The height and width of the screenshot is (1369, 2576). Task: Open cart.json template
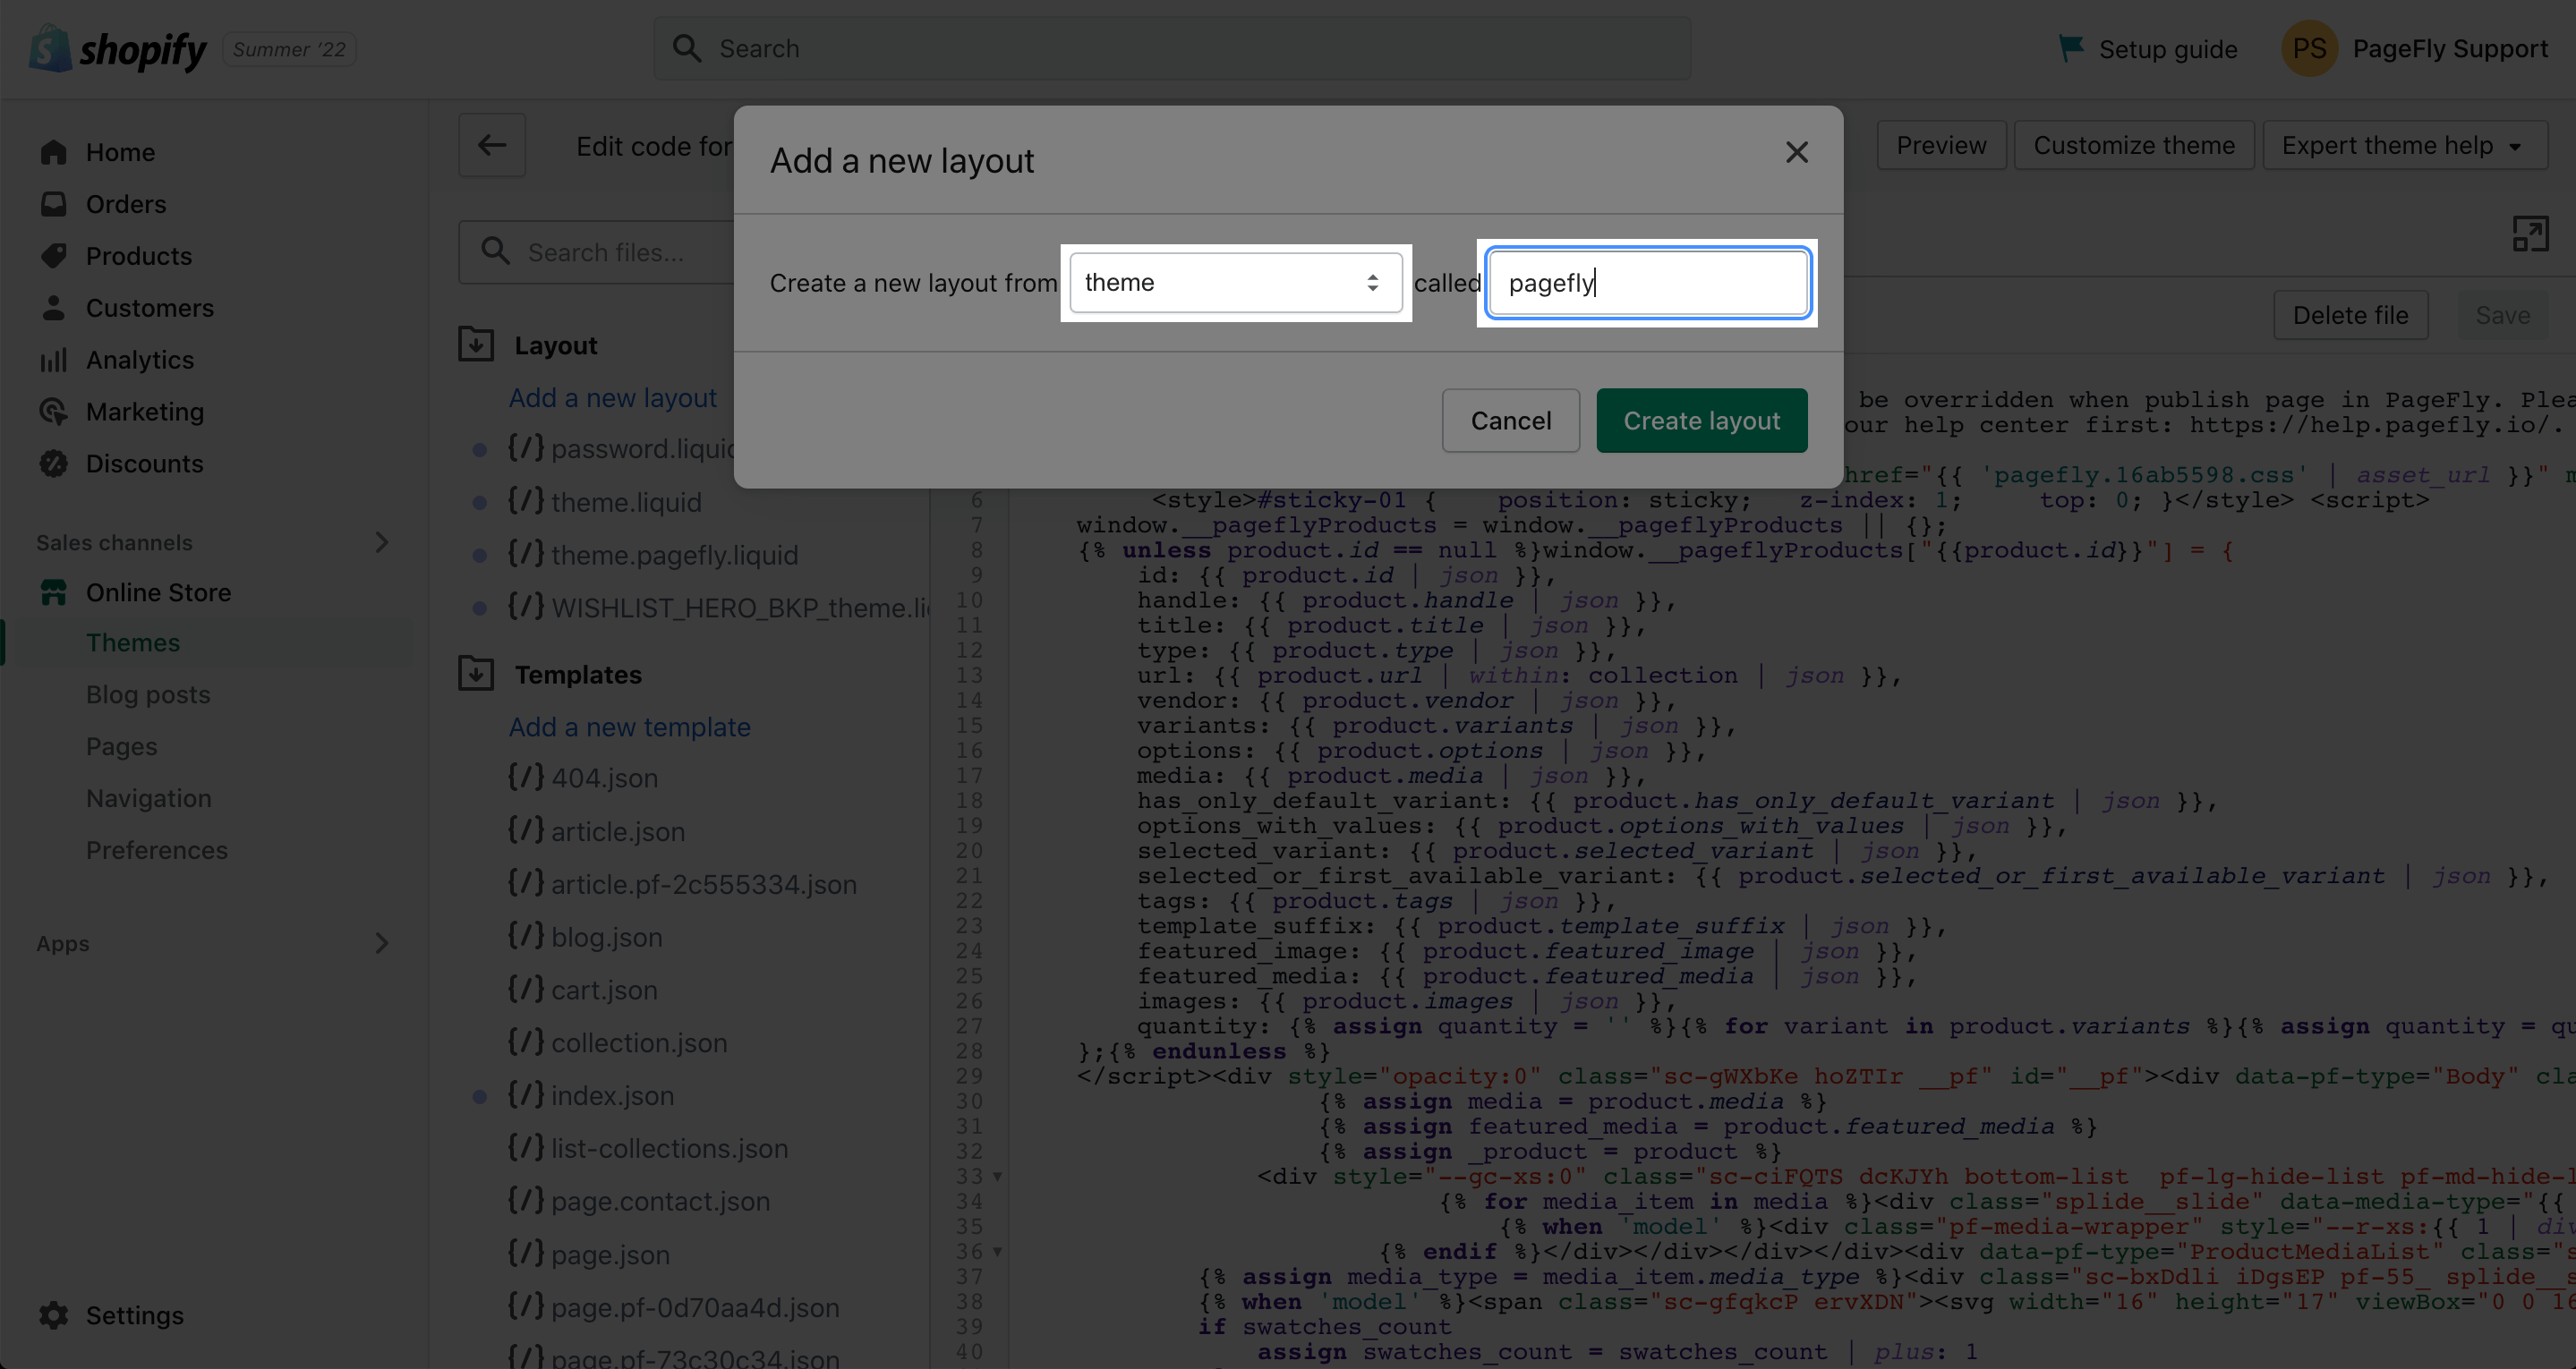click(582, 990)
